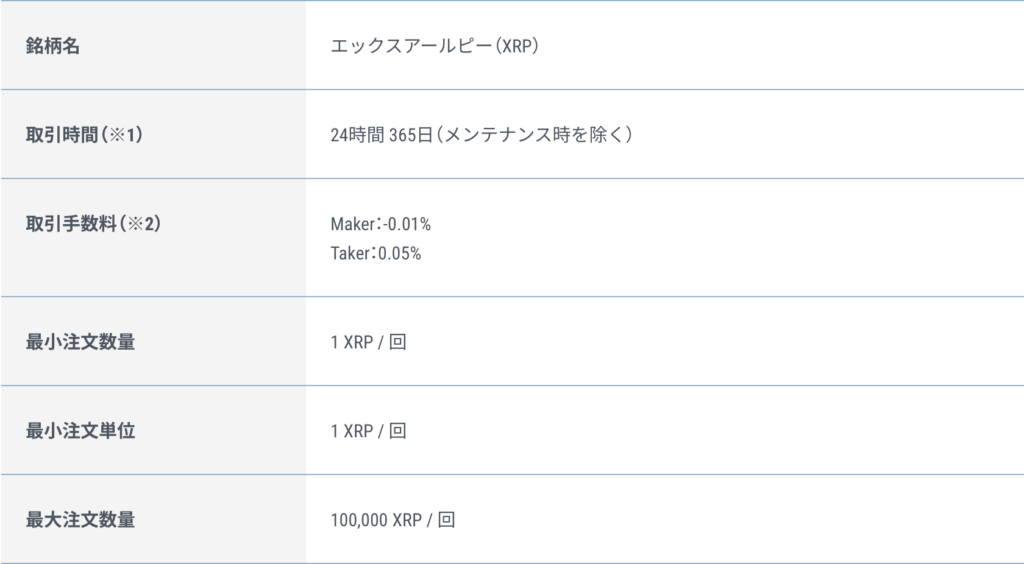The width and height of the screenshot is (1024, 564).
Task: Select the -0.01% Maker fee value
Action: [408, 223]
